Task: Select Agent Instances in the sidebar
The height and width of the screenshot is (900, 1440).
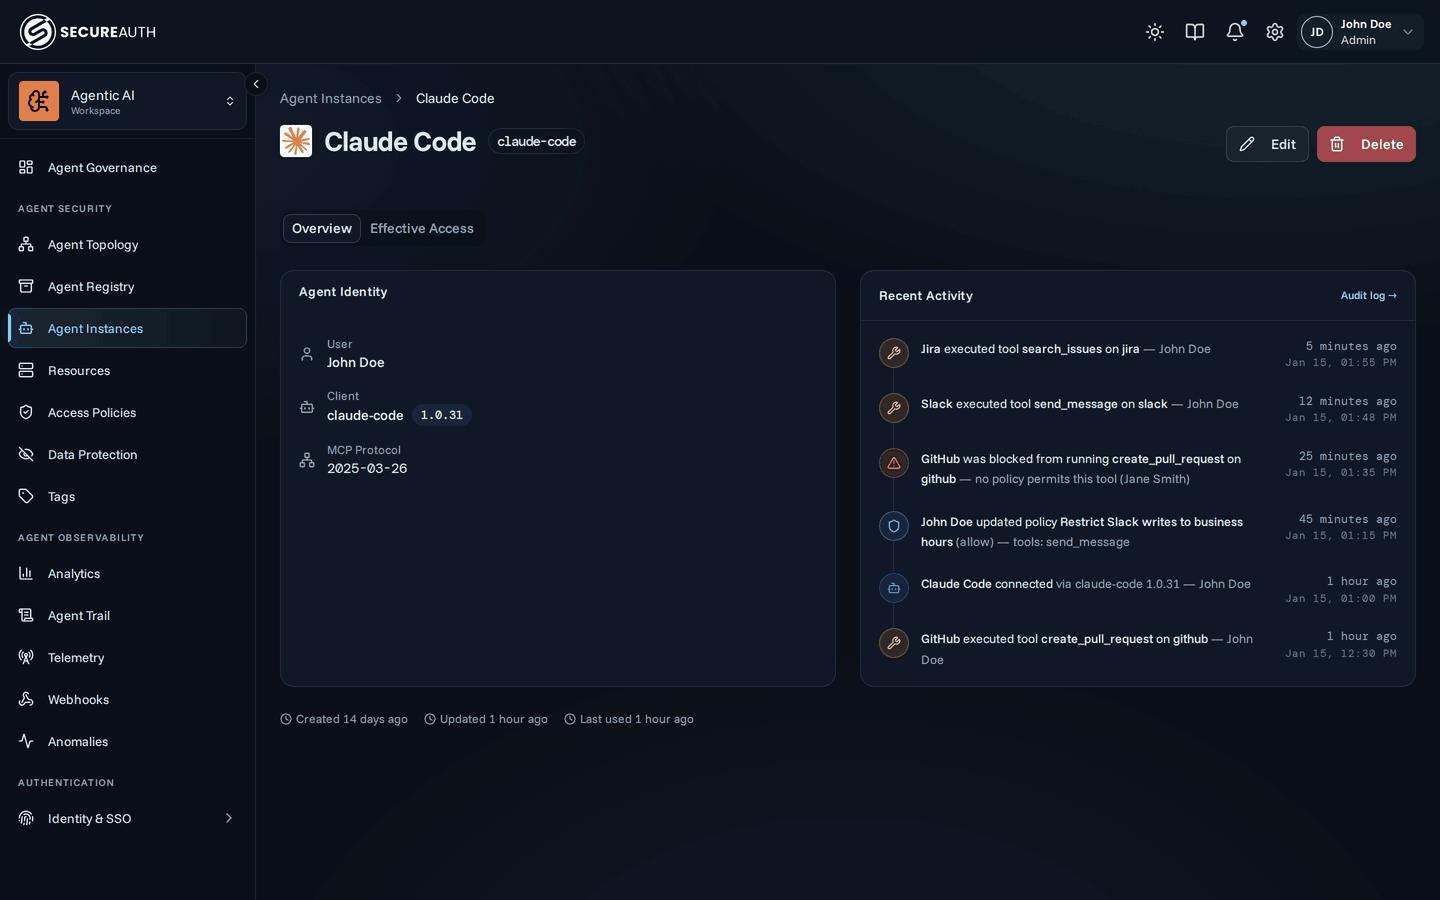Action: point(127,328)
